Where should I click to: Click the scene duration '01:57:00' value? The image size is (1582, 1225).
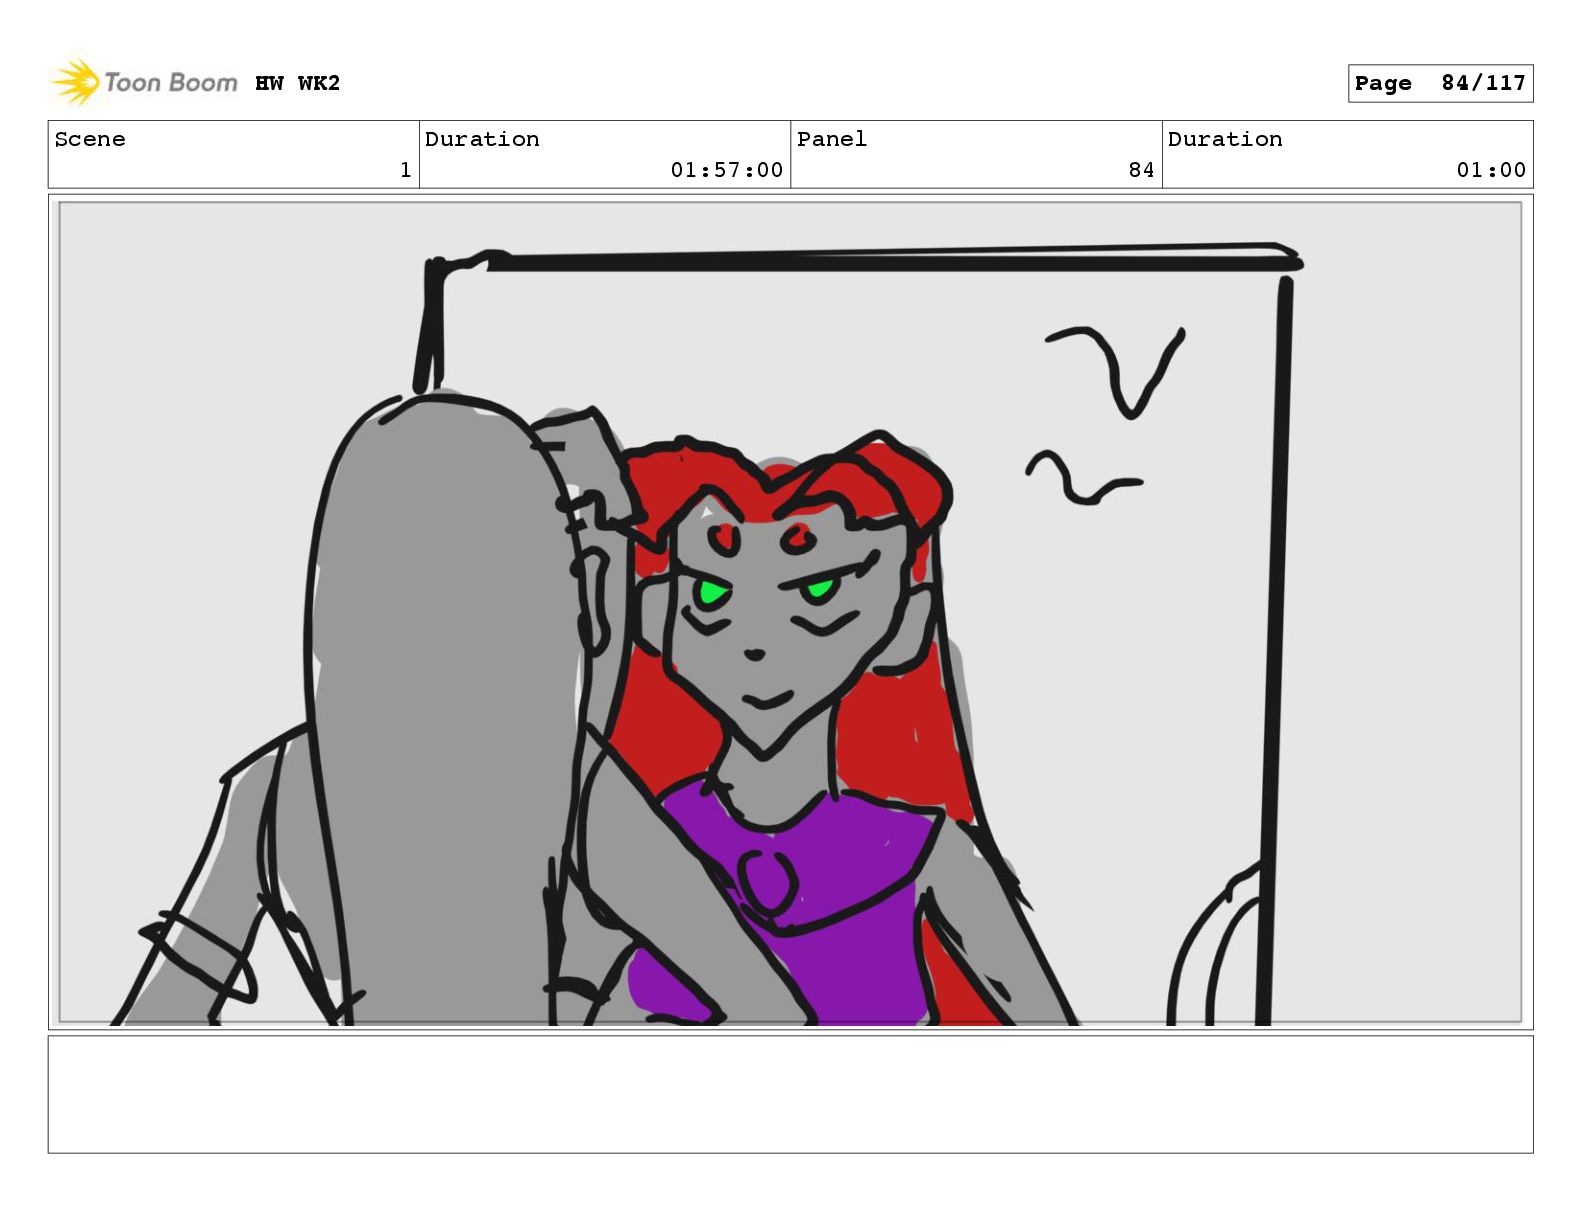726,170
